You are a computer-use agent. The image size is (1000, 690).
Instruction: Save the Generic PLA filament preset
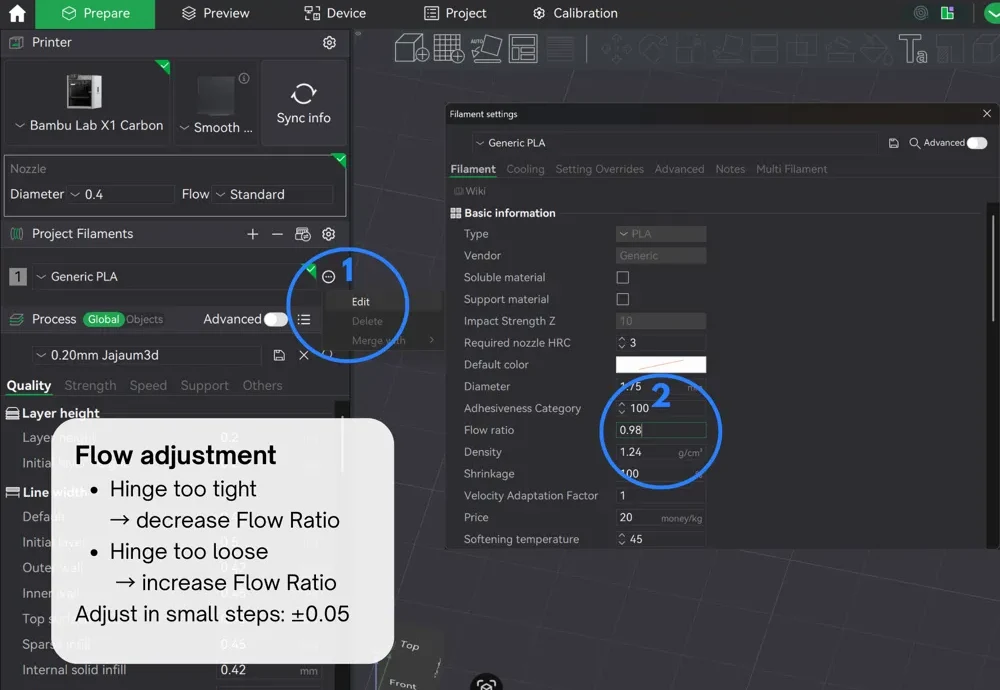[x=893, y=143]
